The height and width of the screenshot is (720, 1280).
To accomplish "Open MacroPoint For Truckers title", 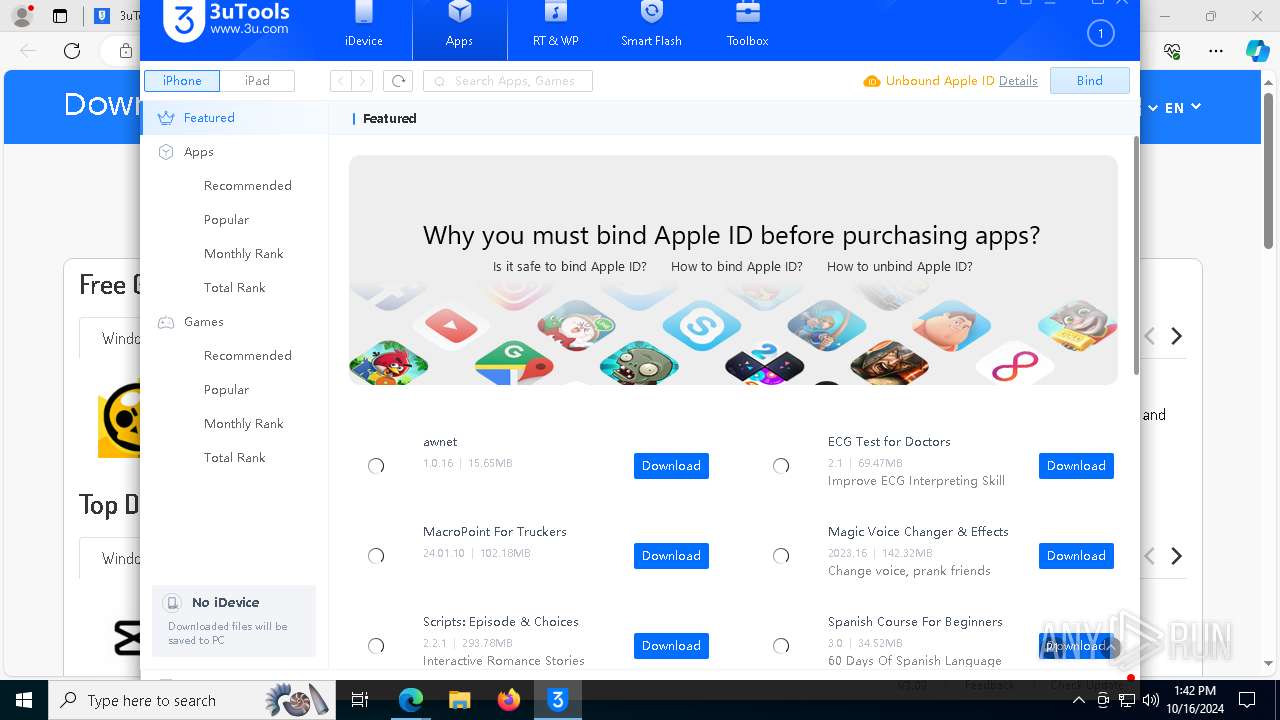I will point(494,532).
